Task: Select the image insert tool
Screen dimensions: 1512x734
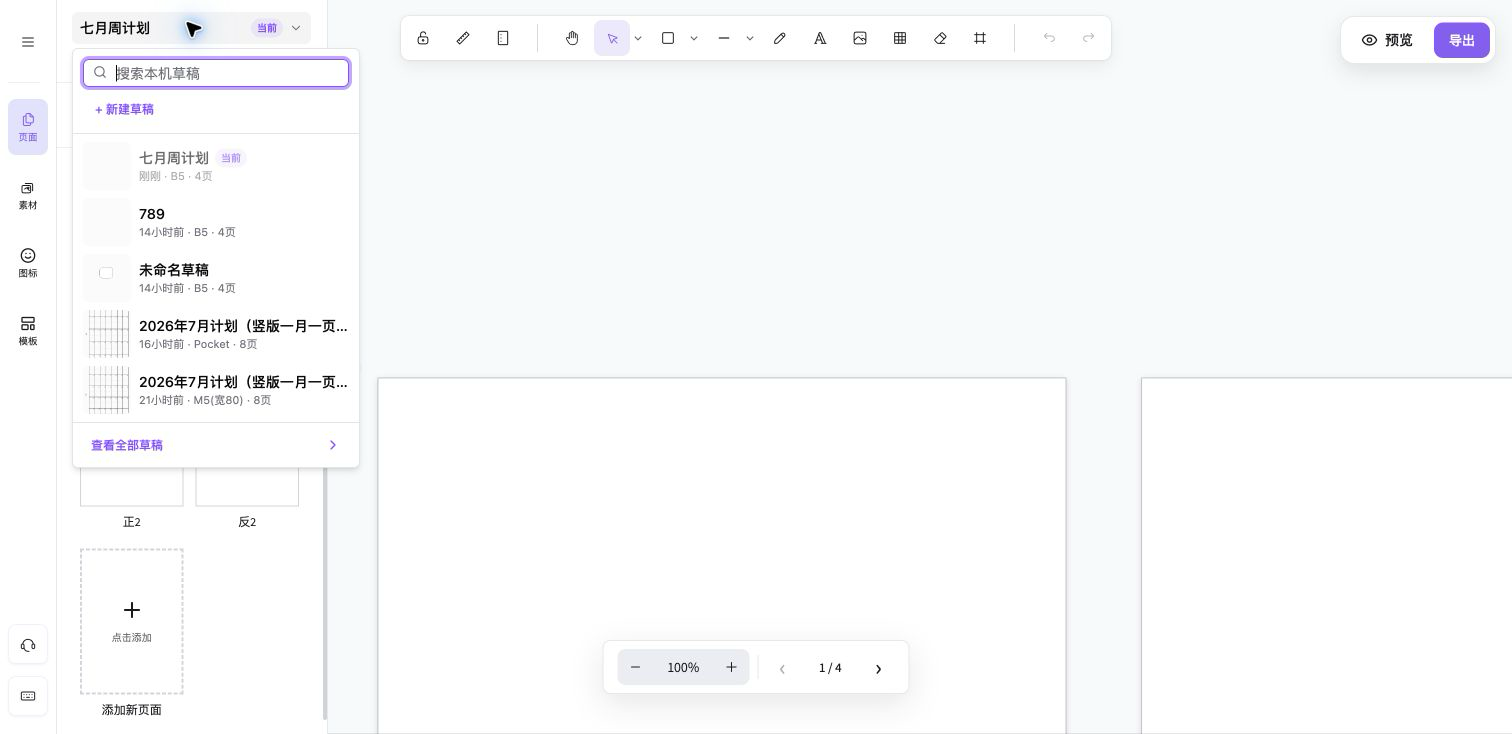Action: pyautogui.click(x=860, y=38)
